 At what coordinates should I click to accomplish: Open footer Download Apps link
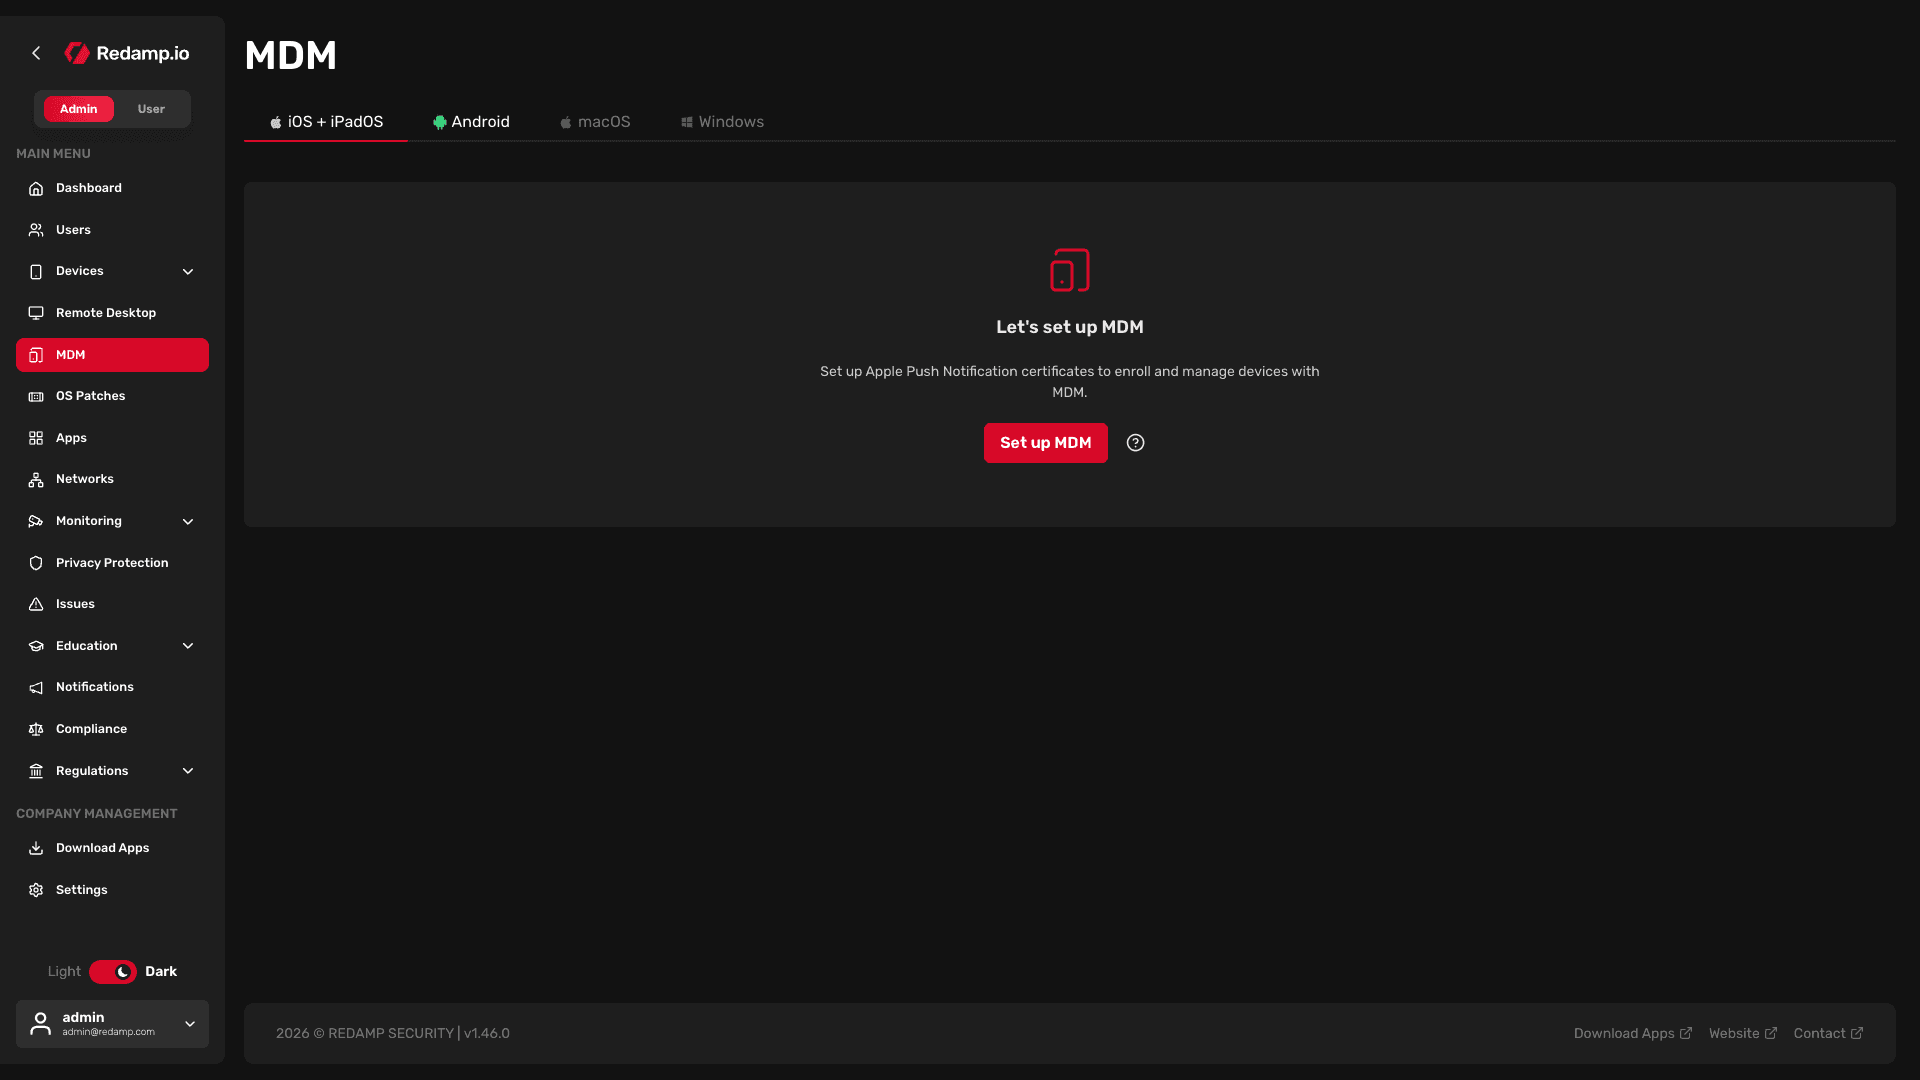click(1632, 1033)
